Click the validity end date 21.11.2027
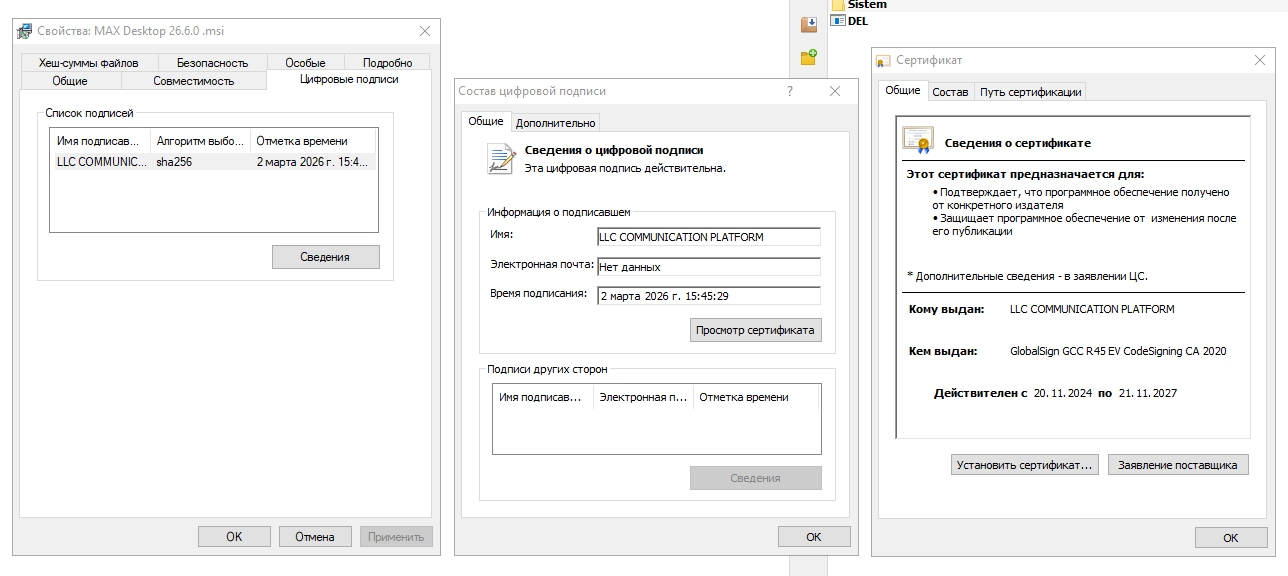The image size is (1288, 576). [1148, 393]
